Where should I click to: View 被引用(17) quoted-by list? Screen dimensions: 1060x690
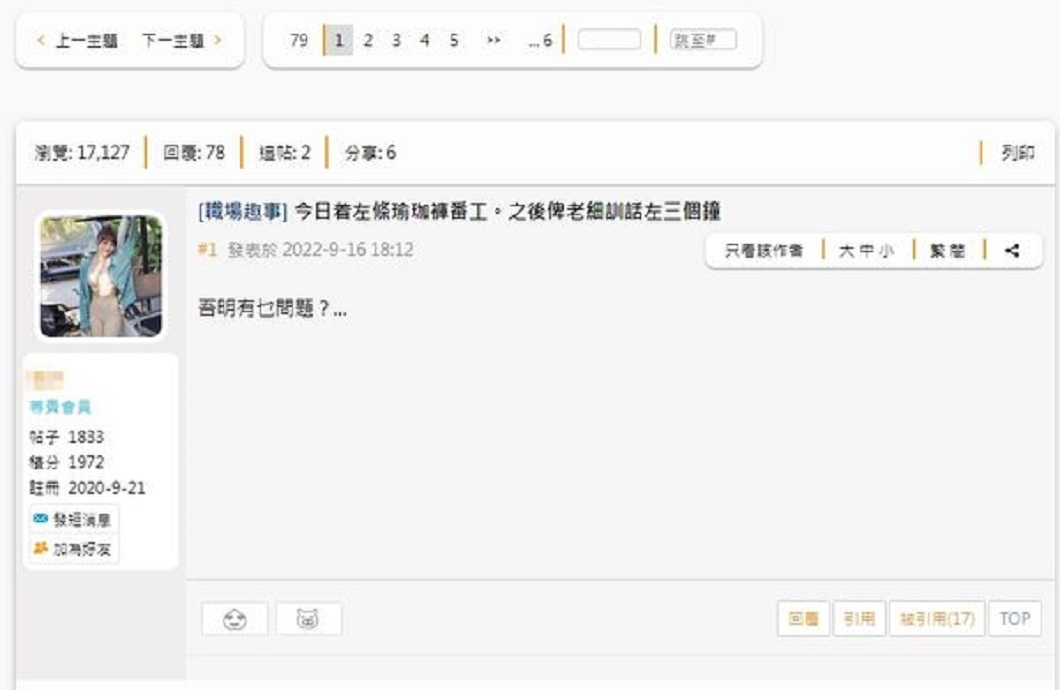[x=937, y=618]
